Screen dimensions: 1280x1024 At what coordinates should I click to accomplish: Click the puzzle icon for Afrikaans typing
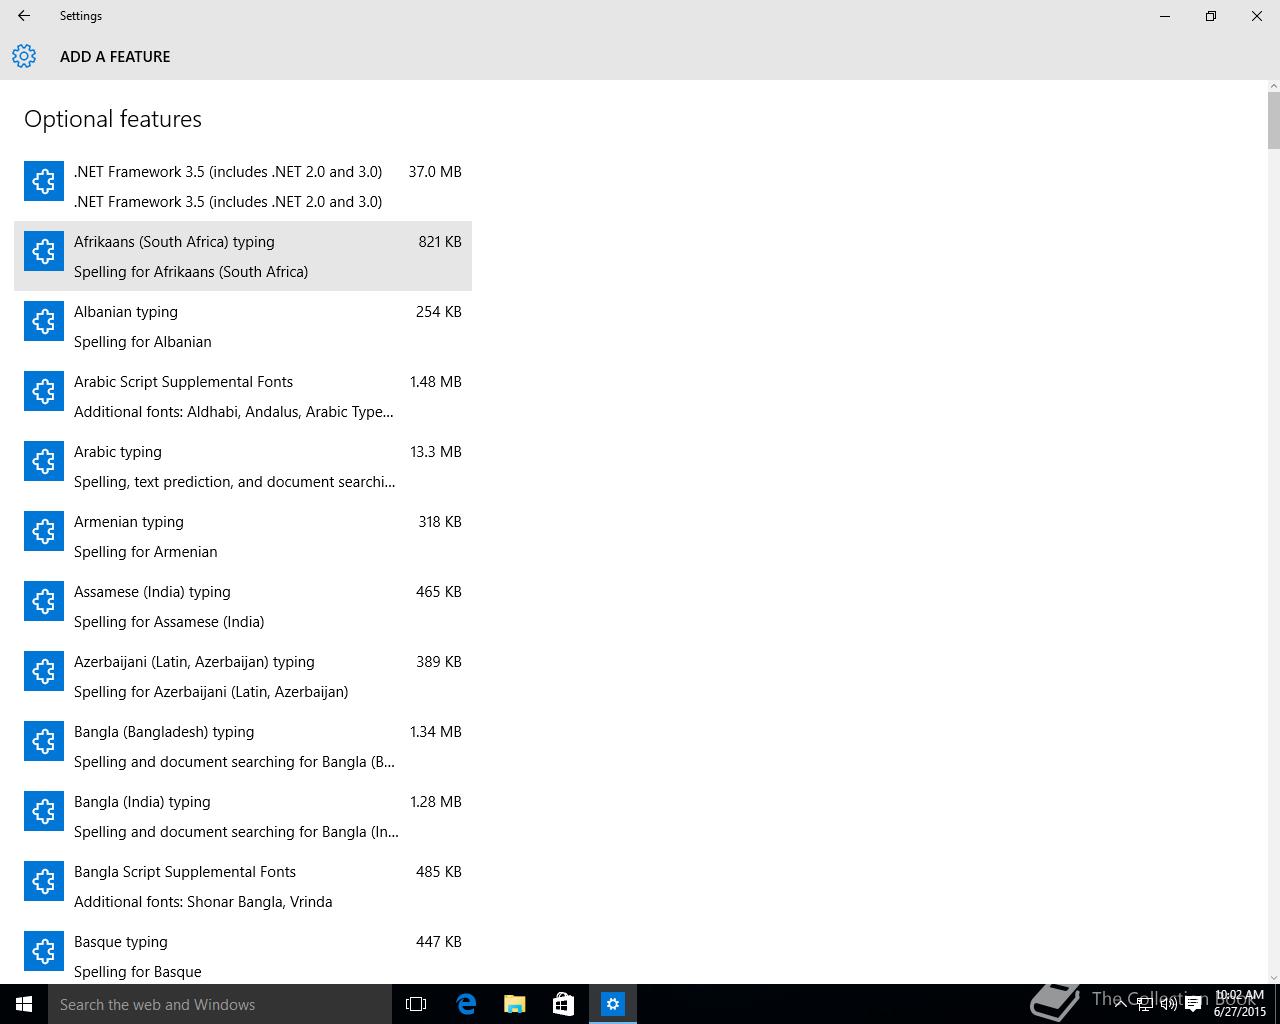click(x=44, y=251)
